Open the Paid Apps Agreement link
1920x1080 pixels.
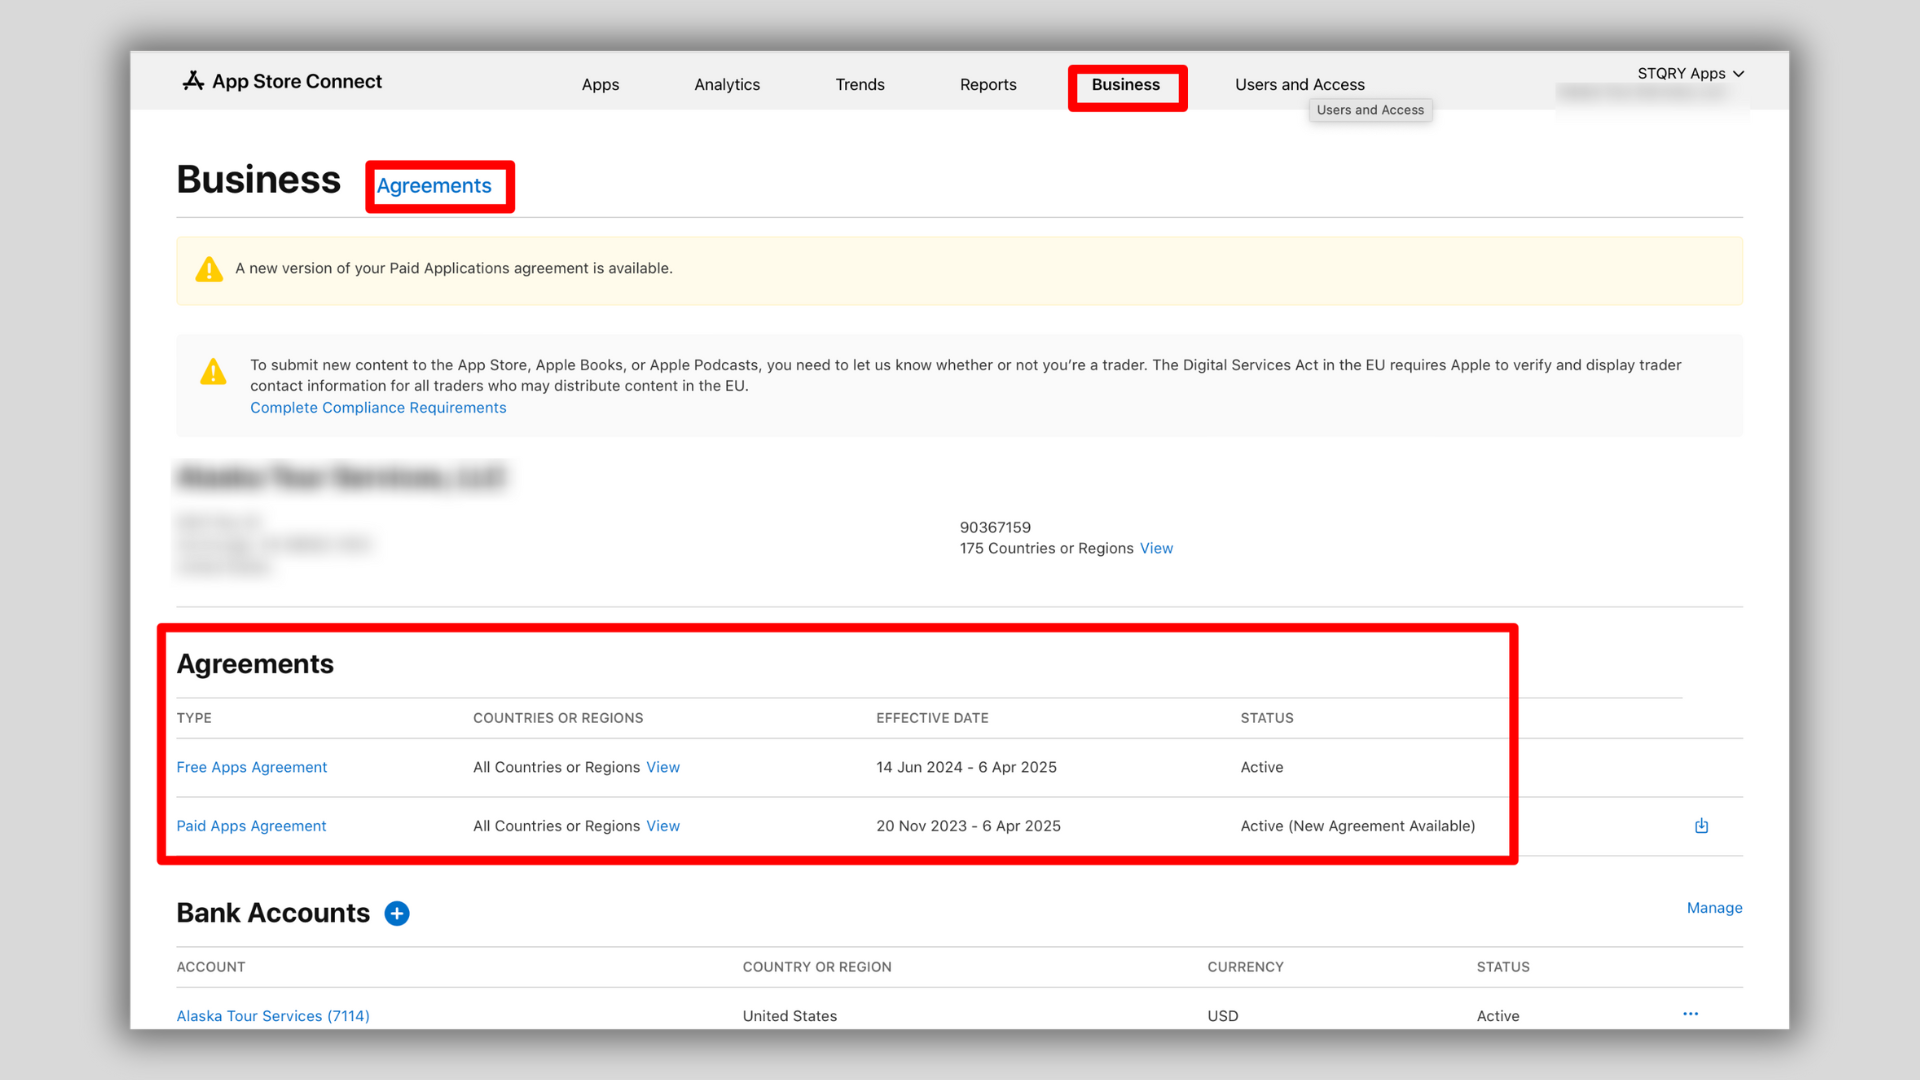252,826
